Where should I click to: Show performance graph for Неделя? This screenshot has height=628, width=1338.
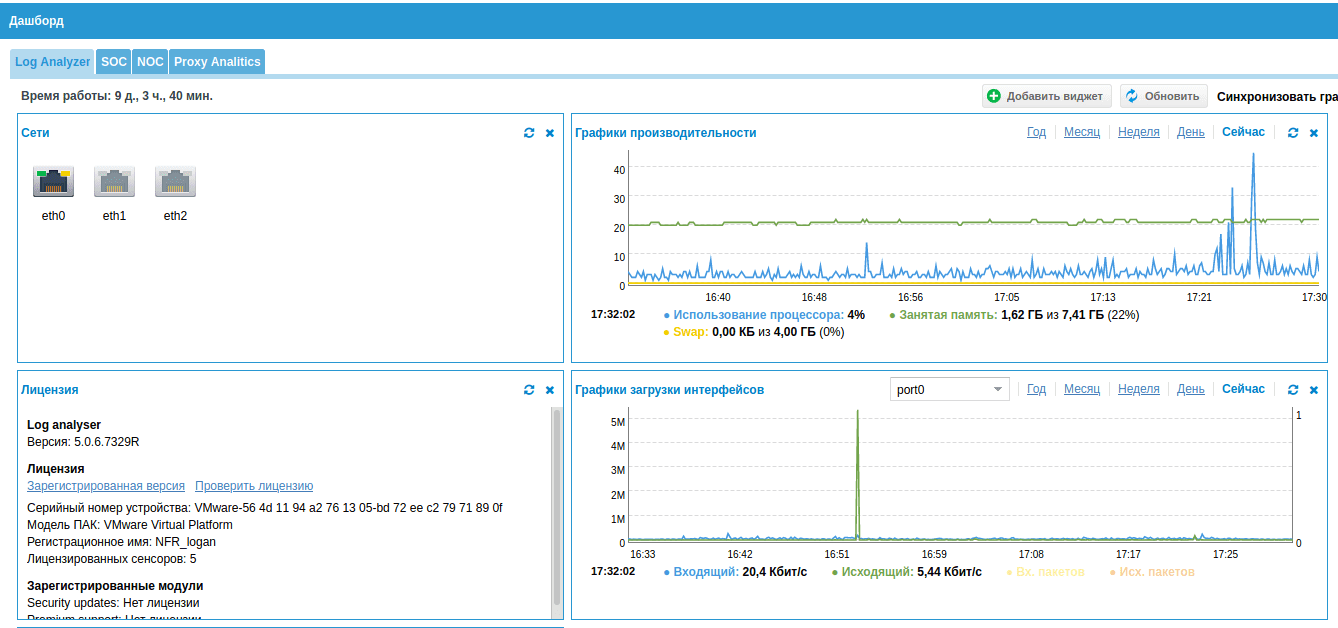[x=1139, y=132]
